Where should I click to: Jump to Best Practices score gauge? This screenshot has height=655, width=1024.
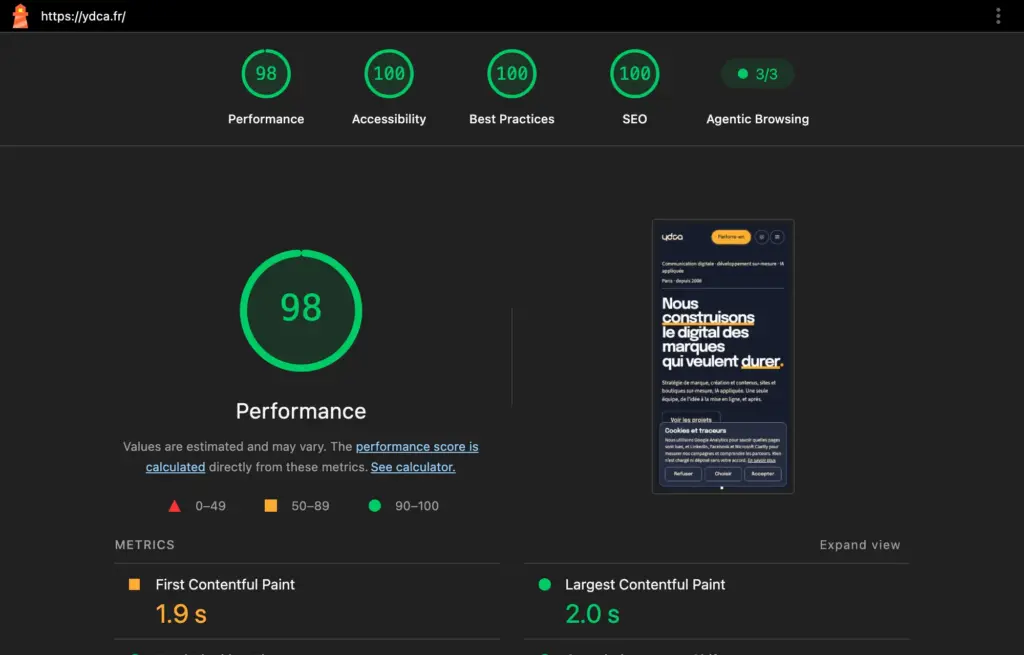click(511, 73)
